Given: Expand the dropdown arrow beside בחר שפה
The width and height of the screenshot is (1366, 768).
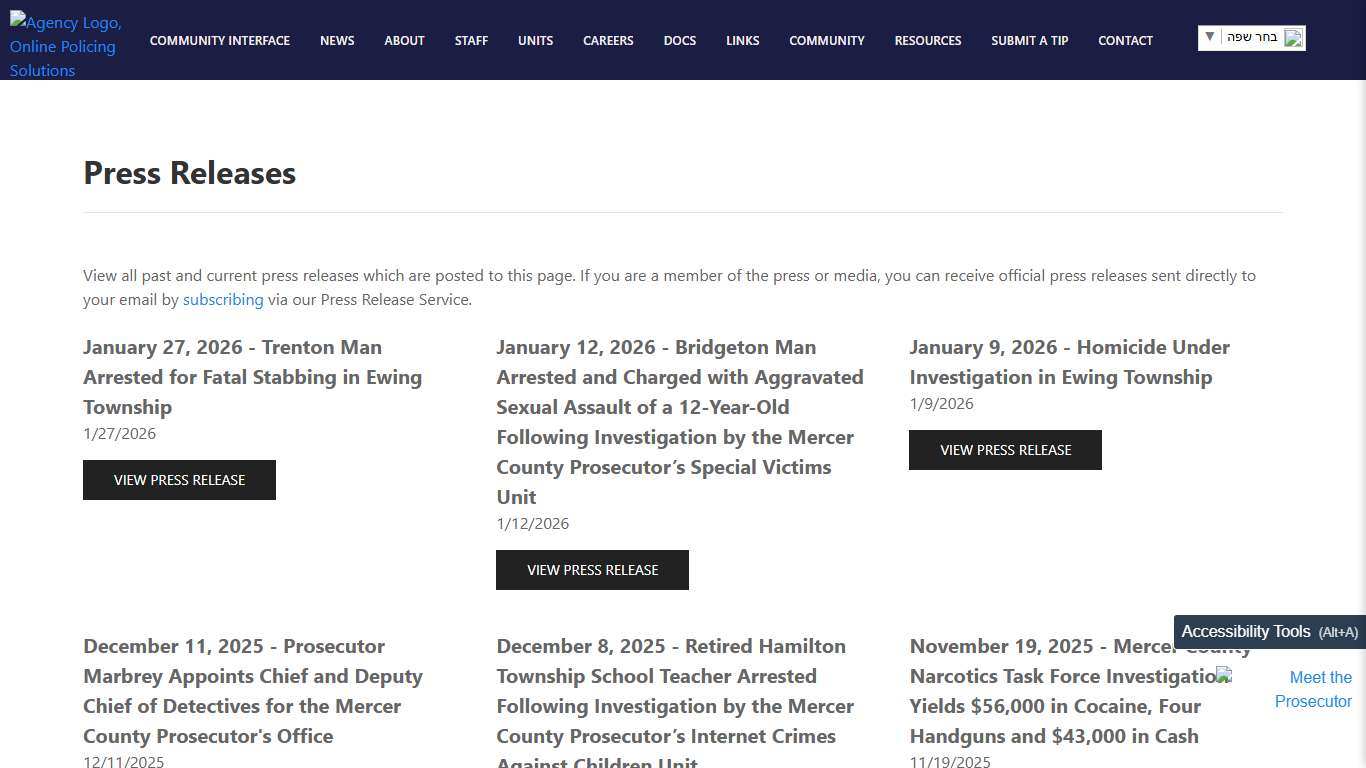Looking at the screenshot, I should point(1211,37).
